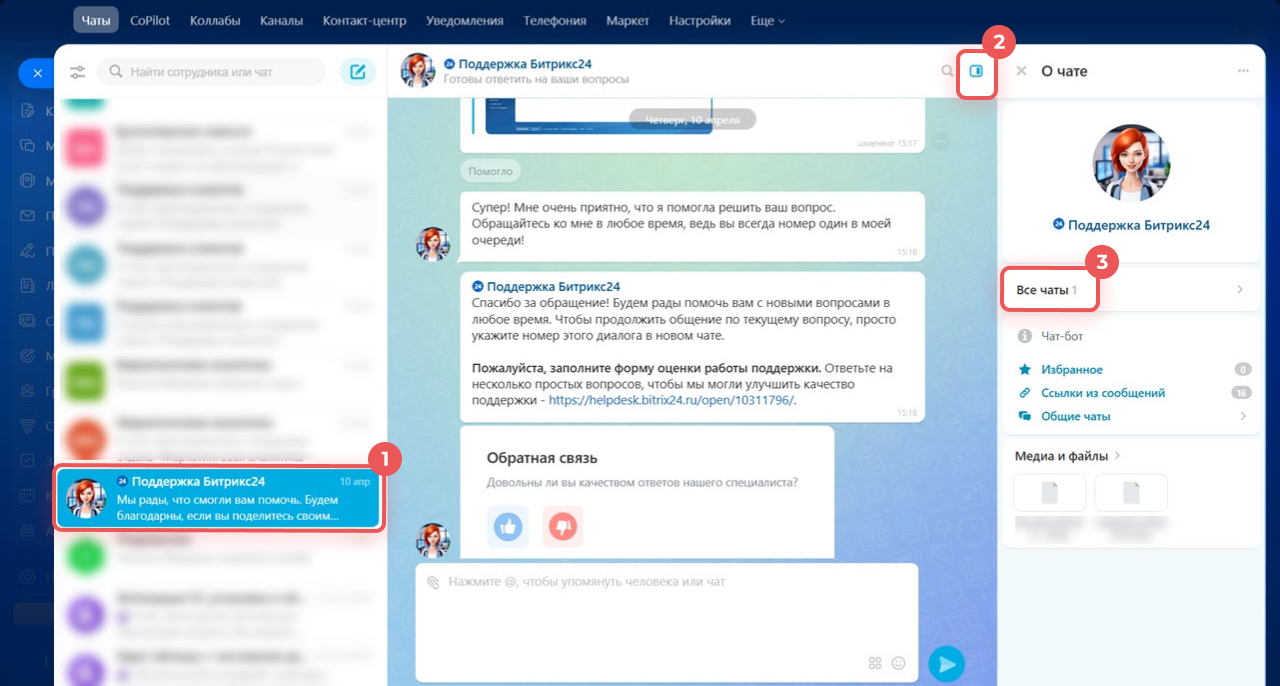Screen dimensions: 1280x686
Task: Expand the Все чаты chevron
Action: click(x=1240, y=289)
